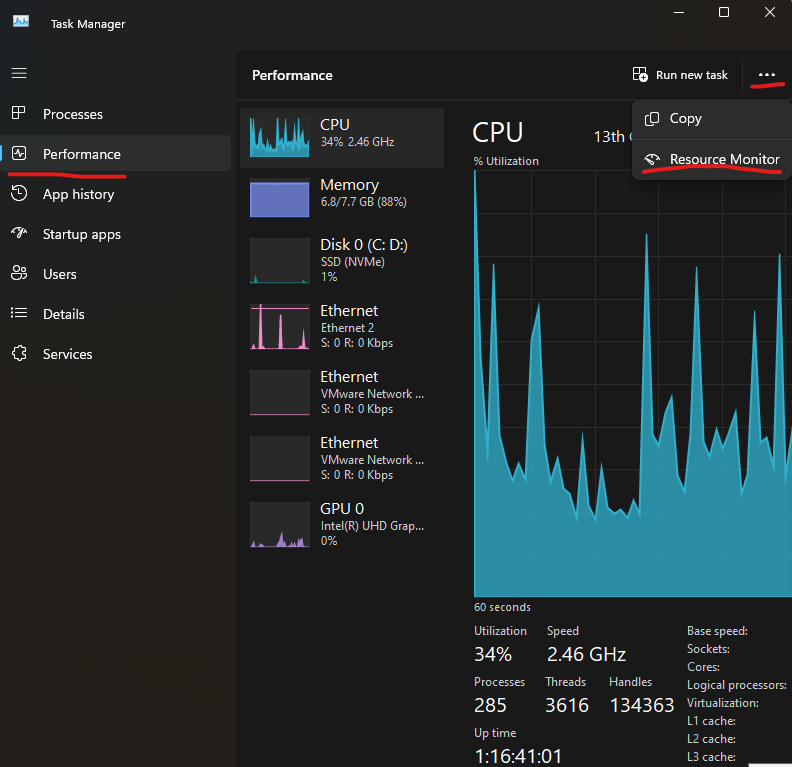Screen dimensions: 792x767
Task: Open the Processes page icon
Action: [x=19, y=114]
